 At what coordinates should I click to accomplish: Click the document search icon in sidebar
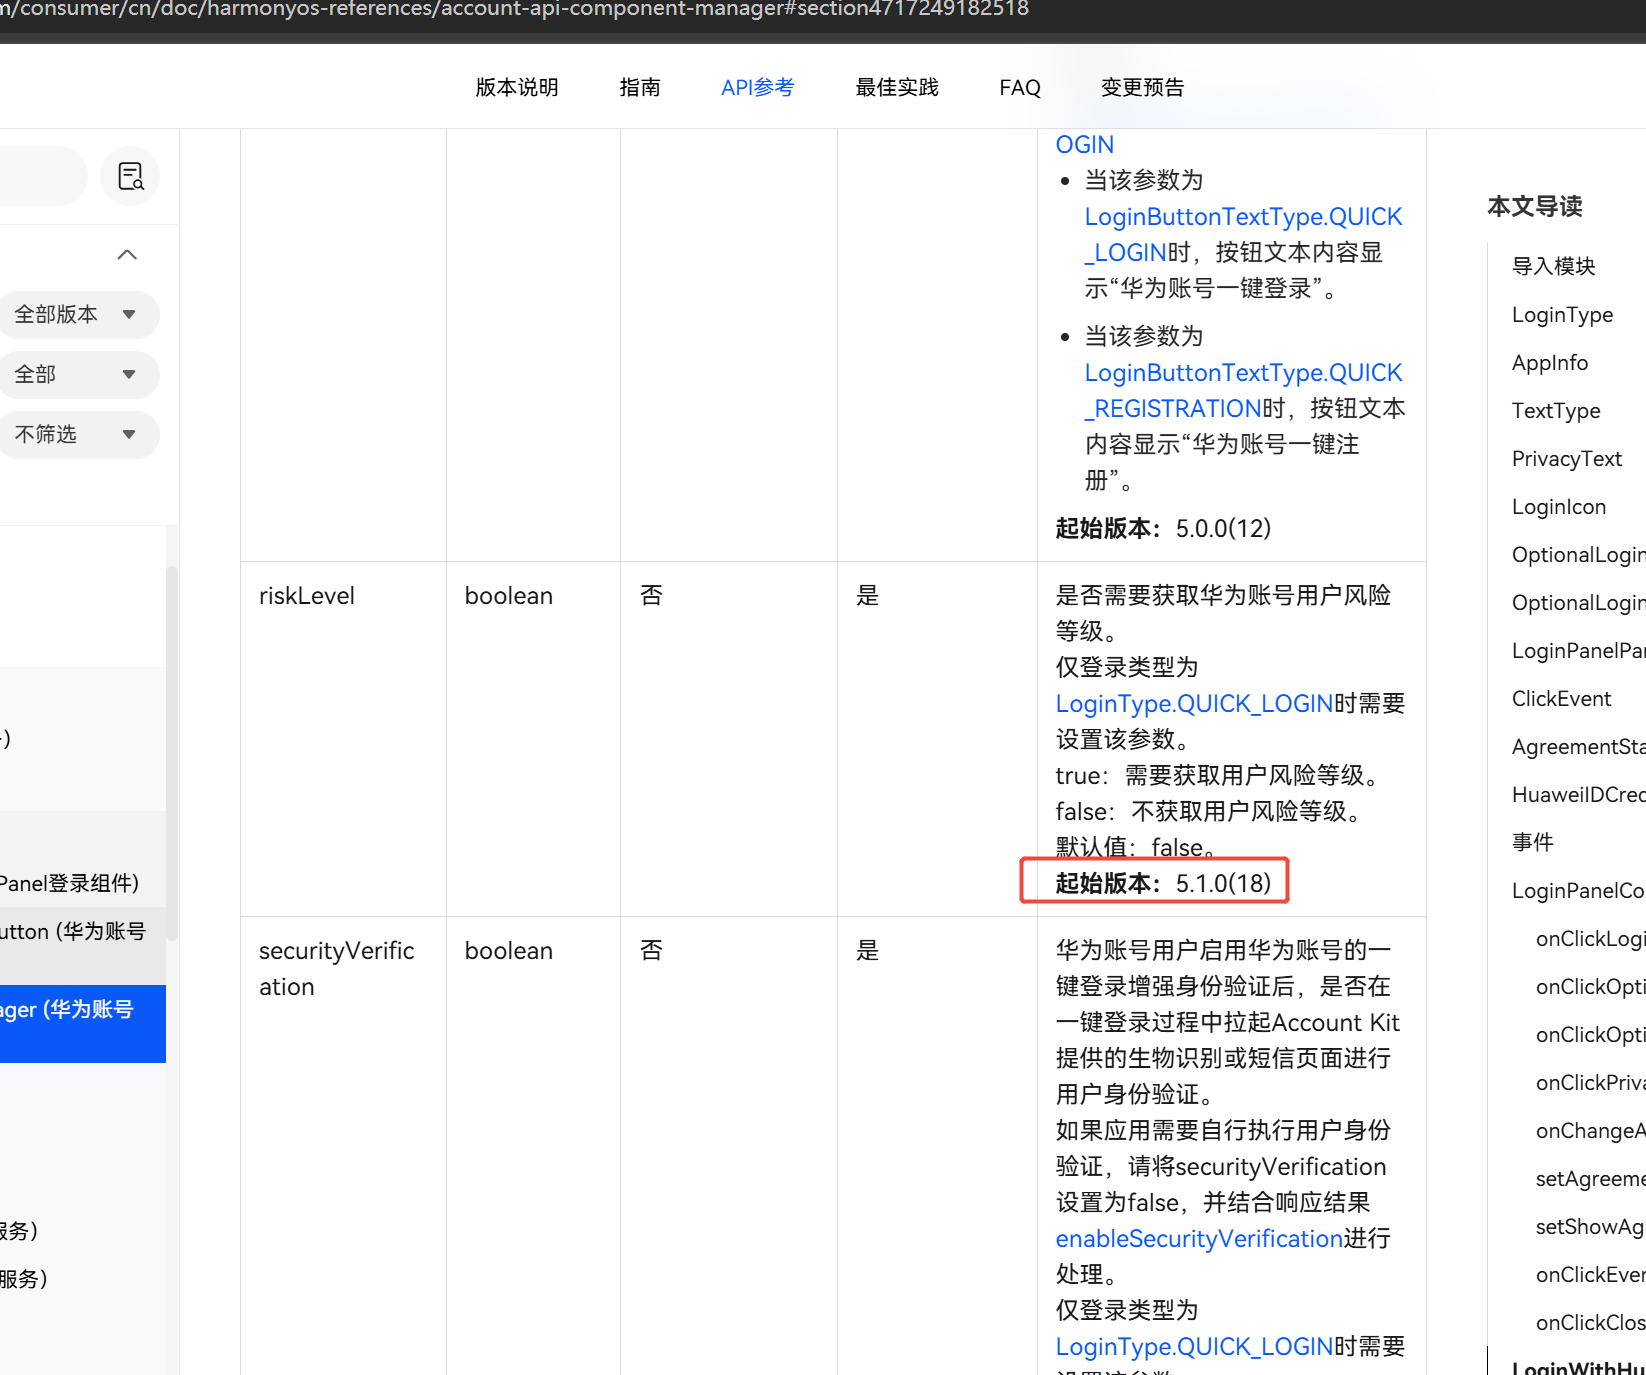coord(130,176)
